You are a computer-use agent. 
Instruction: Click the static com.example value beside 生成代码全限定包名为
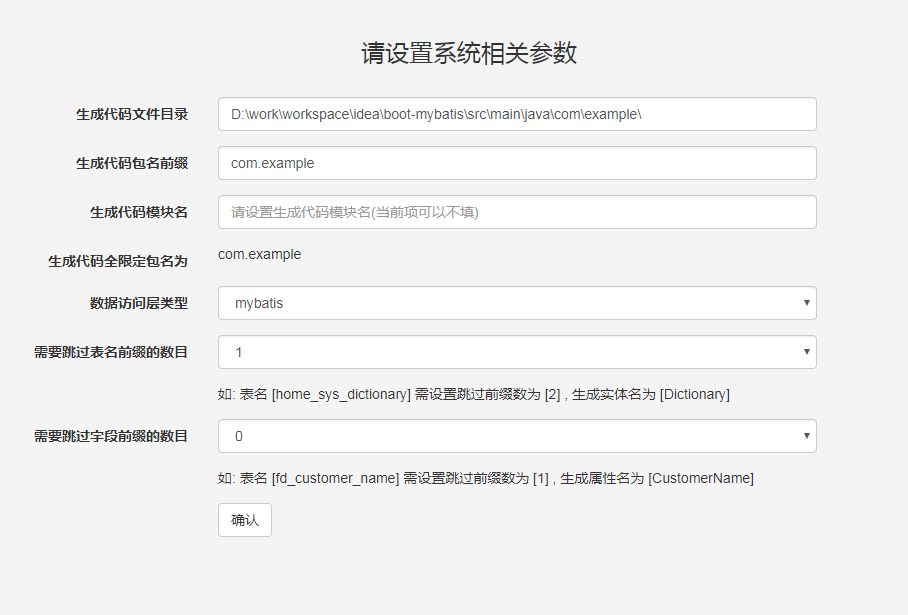(x=259, y=254)
